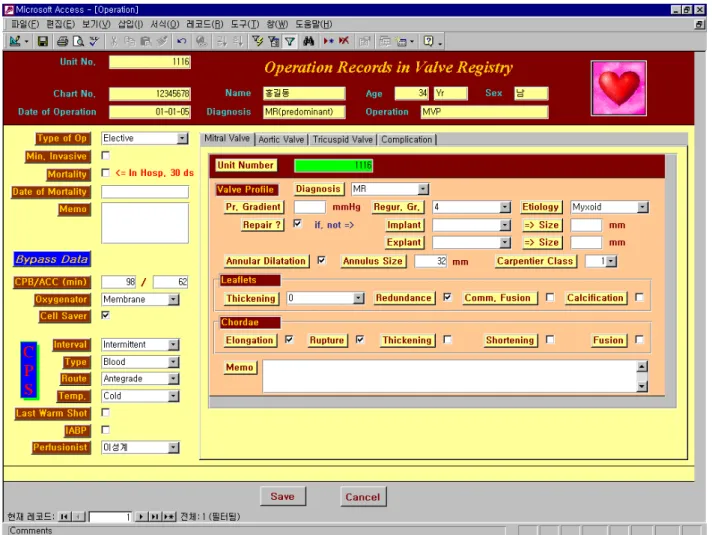Open the Oxygenator dropdown

click(x=173, y=299)
